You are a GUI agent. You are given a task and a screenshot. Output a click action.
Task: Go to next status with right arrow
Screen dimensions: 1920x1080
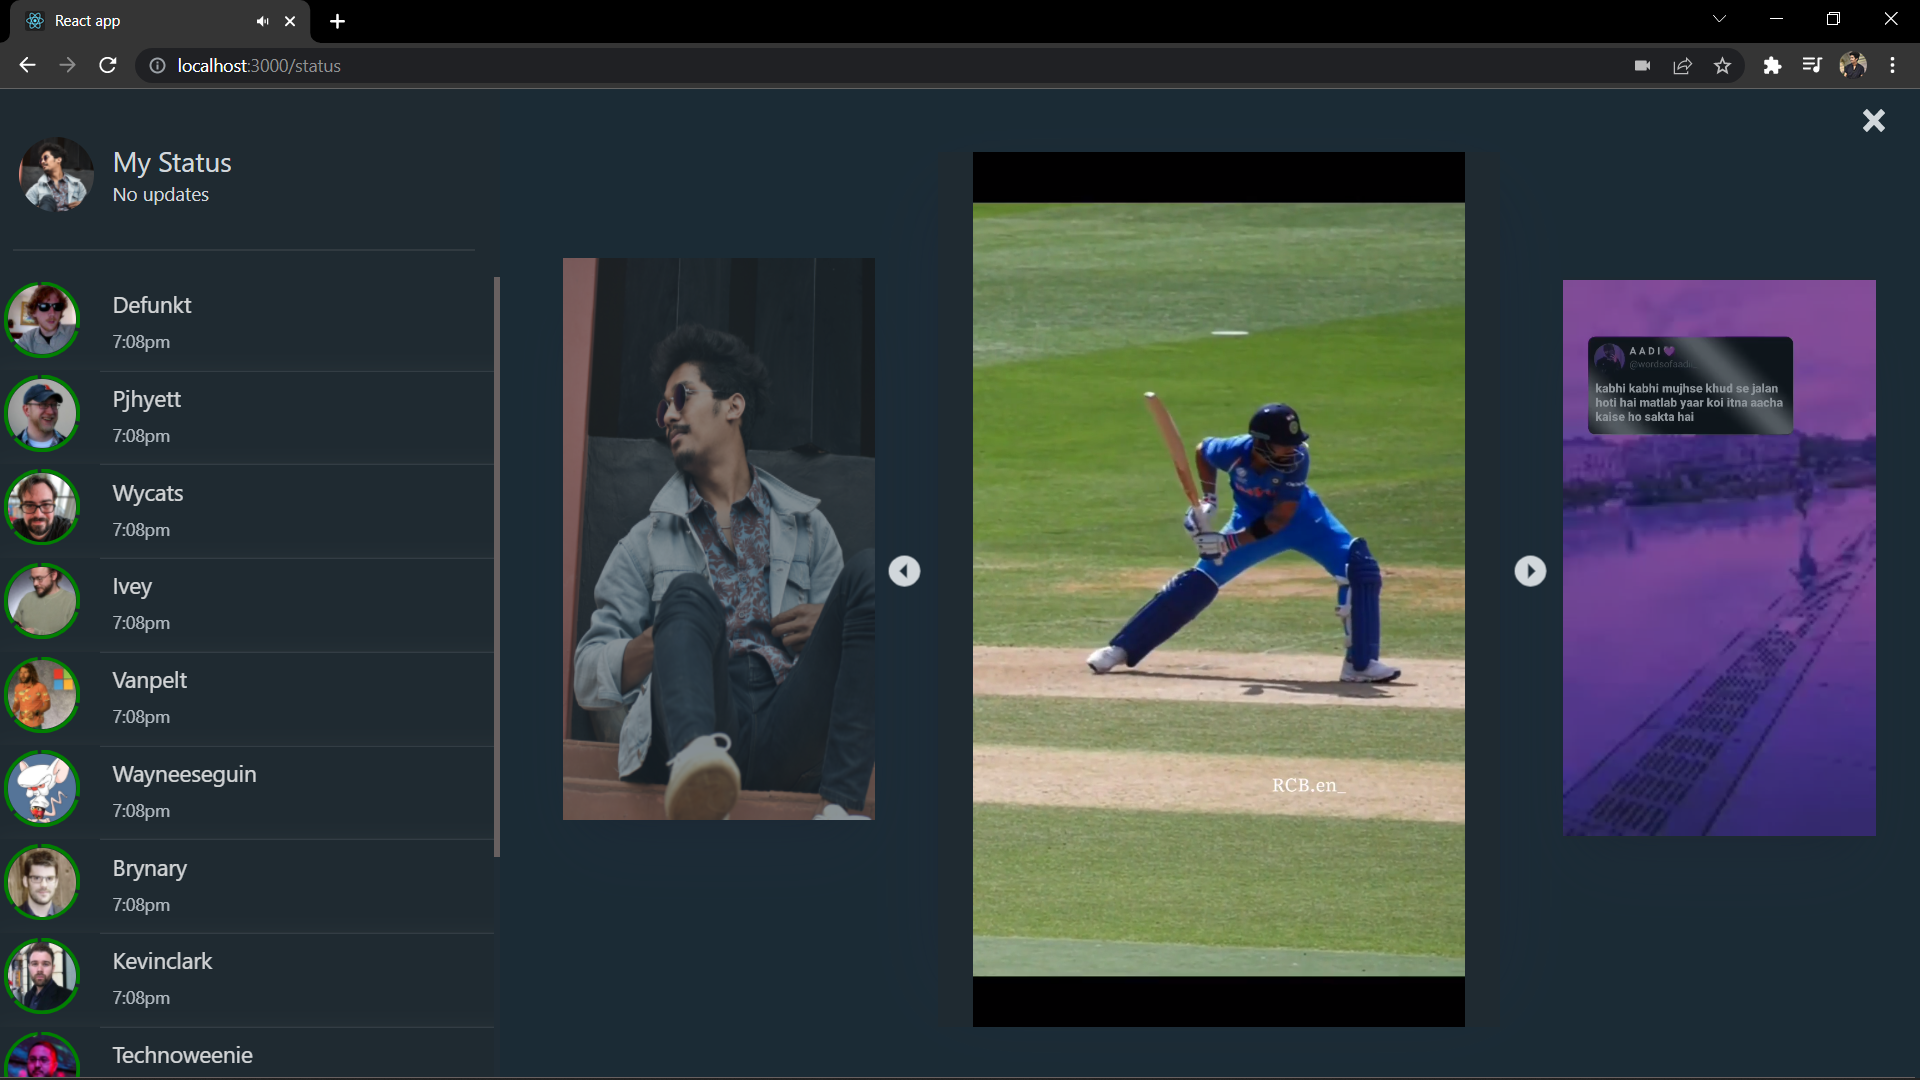(x=1529, y=571)
